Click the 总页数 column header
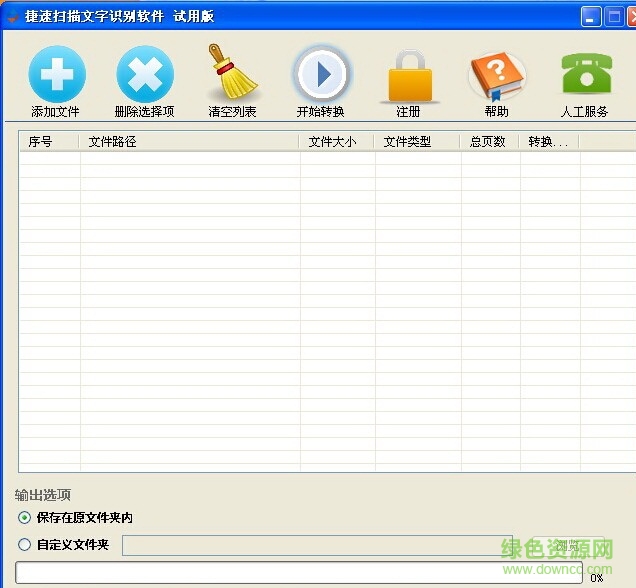The width and height of the screenshot is (636, 588). [x=490, y=142]
